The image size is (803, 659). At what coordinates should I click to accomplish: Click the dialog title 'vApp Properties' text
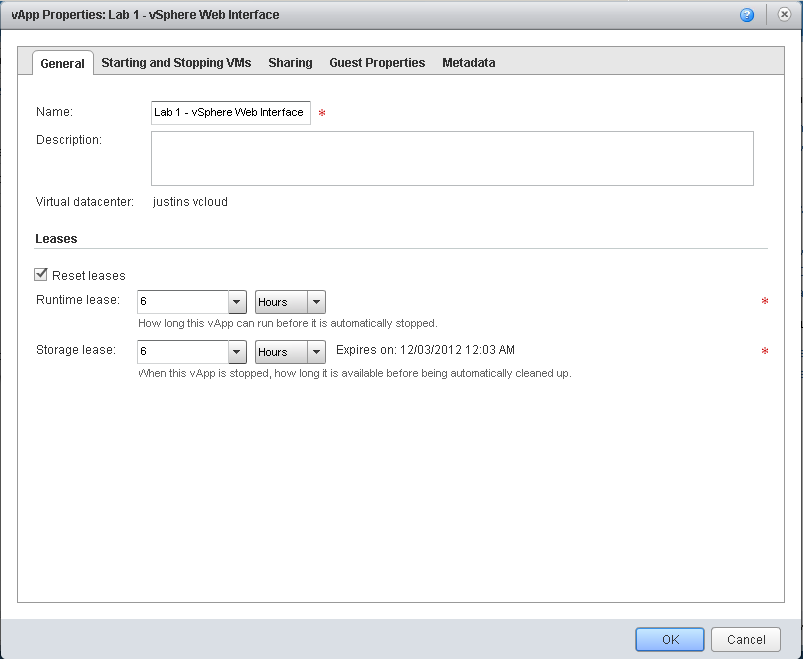(57, 15)
